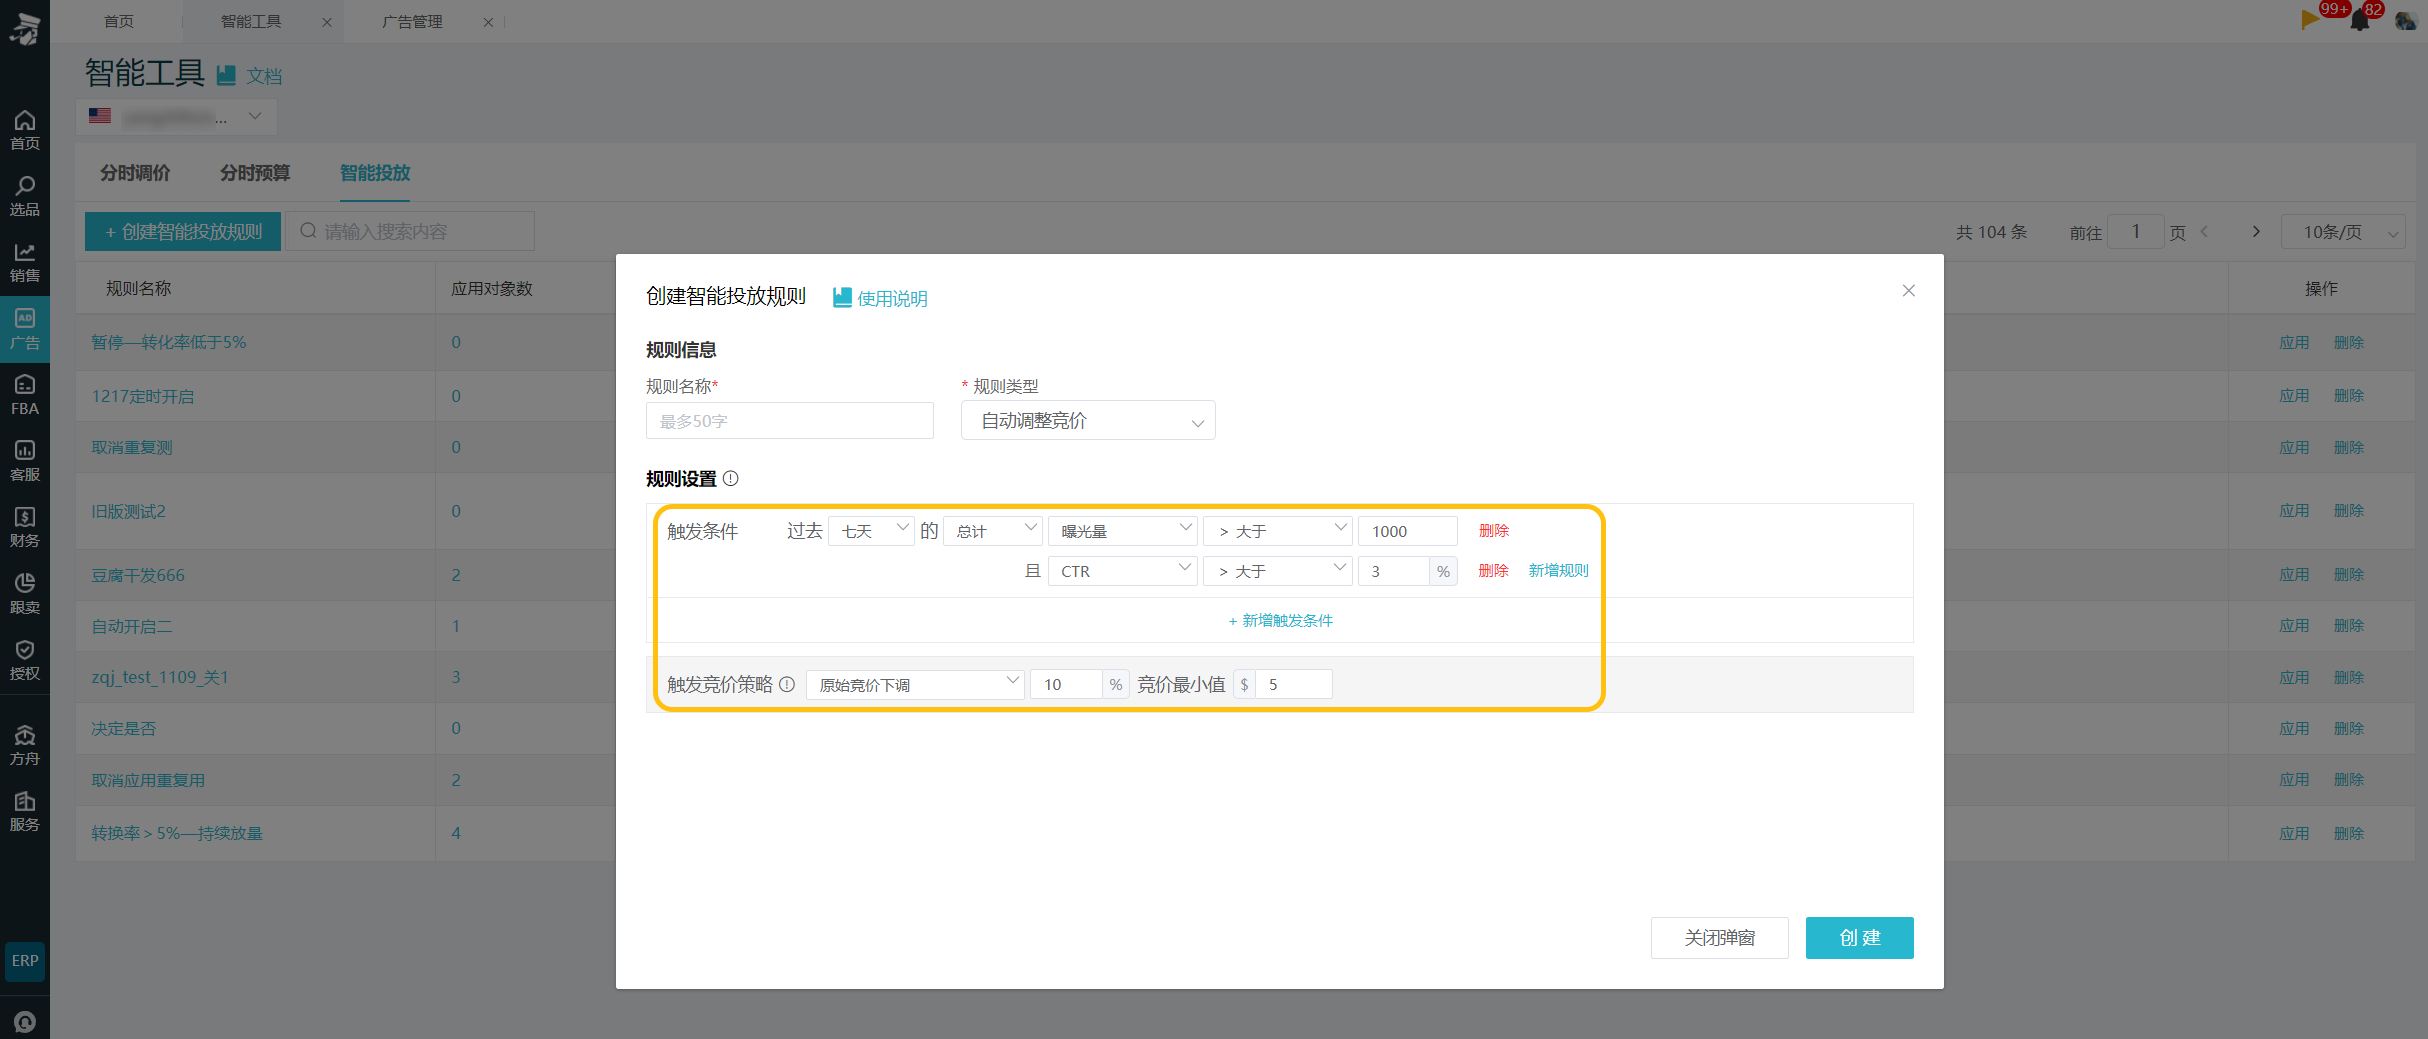Expand the 总计 aggregation dropdown

pos(993,531)
